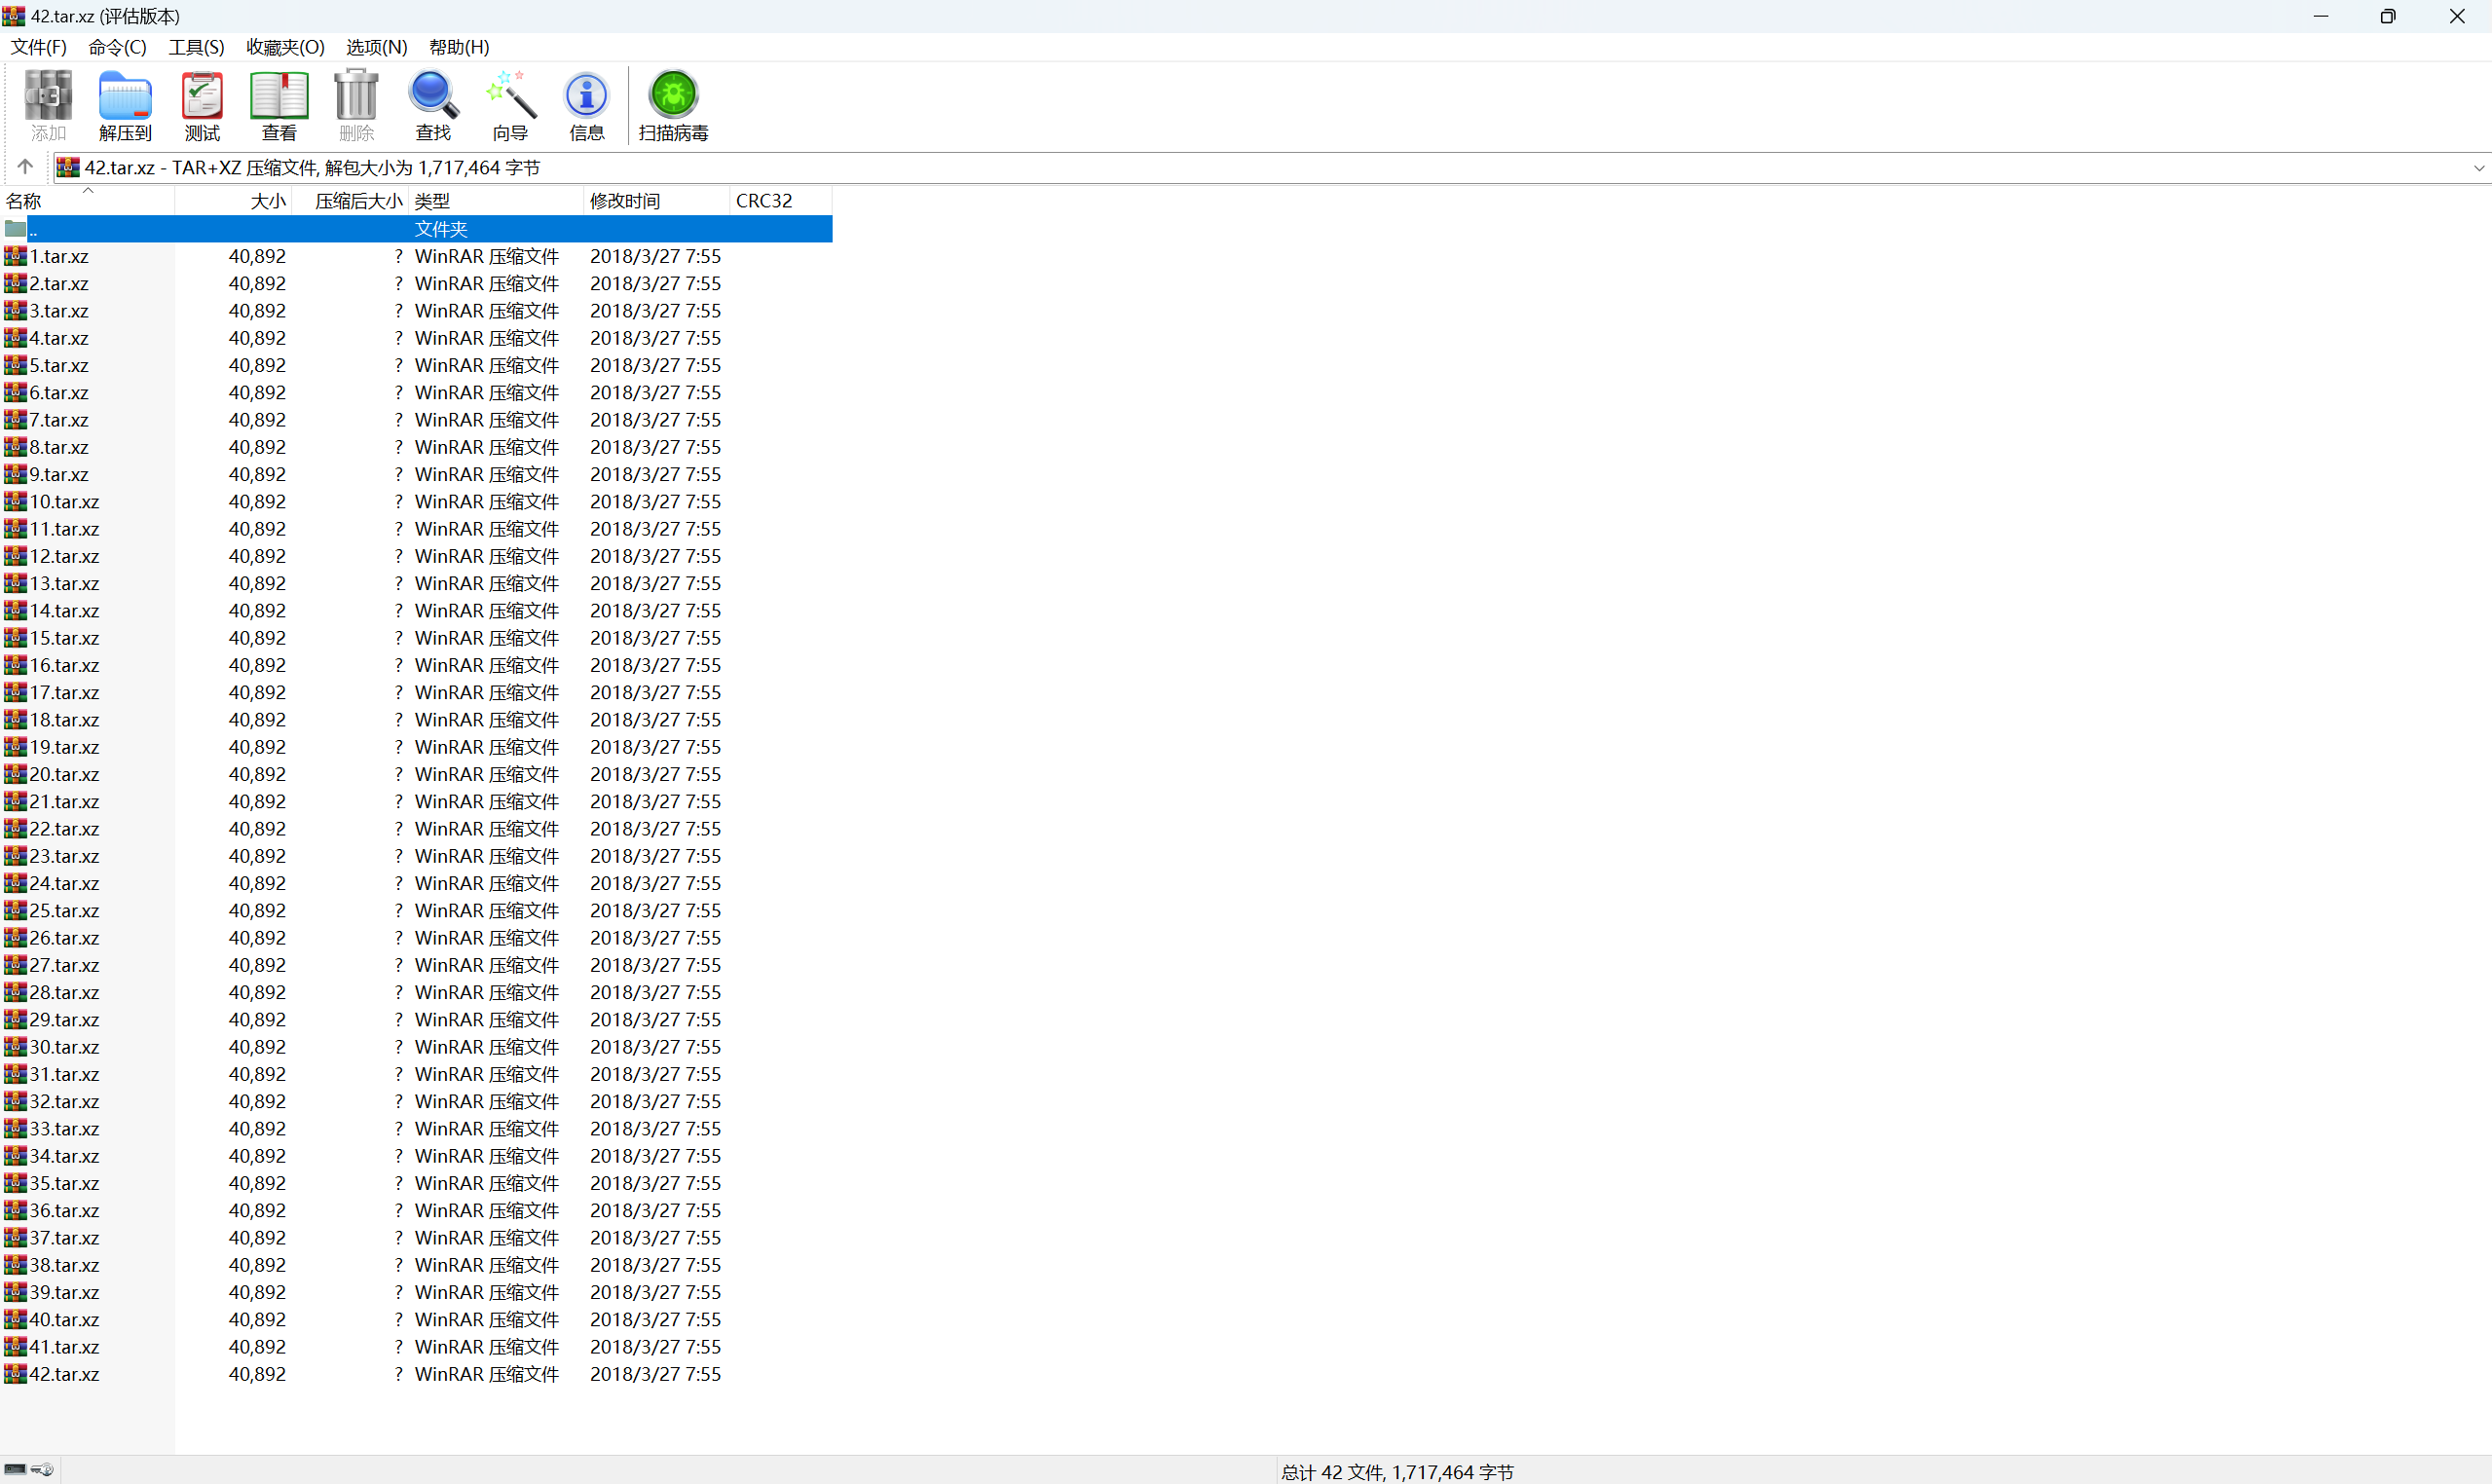This screenshot has width=2492, height=1484.
Task: Open the 收藏夹(O) menu
Action: (285, 47)
